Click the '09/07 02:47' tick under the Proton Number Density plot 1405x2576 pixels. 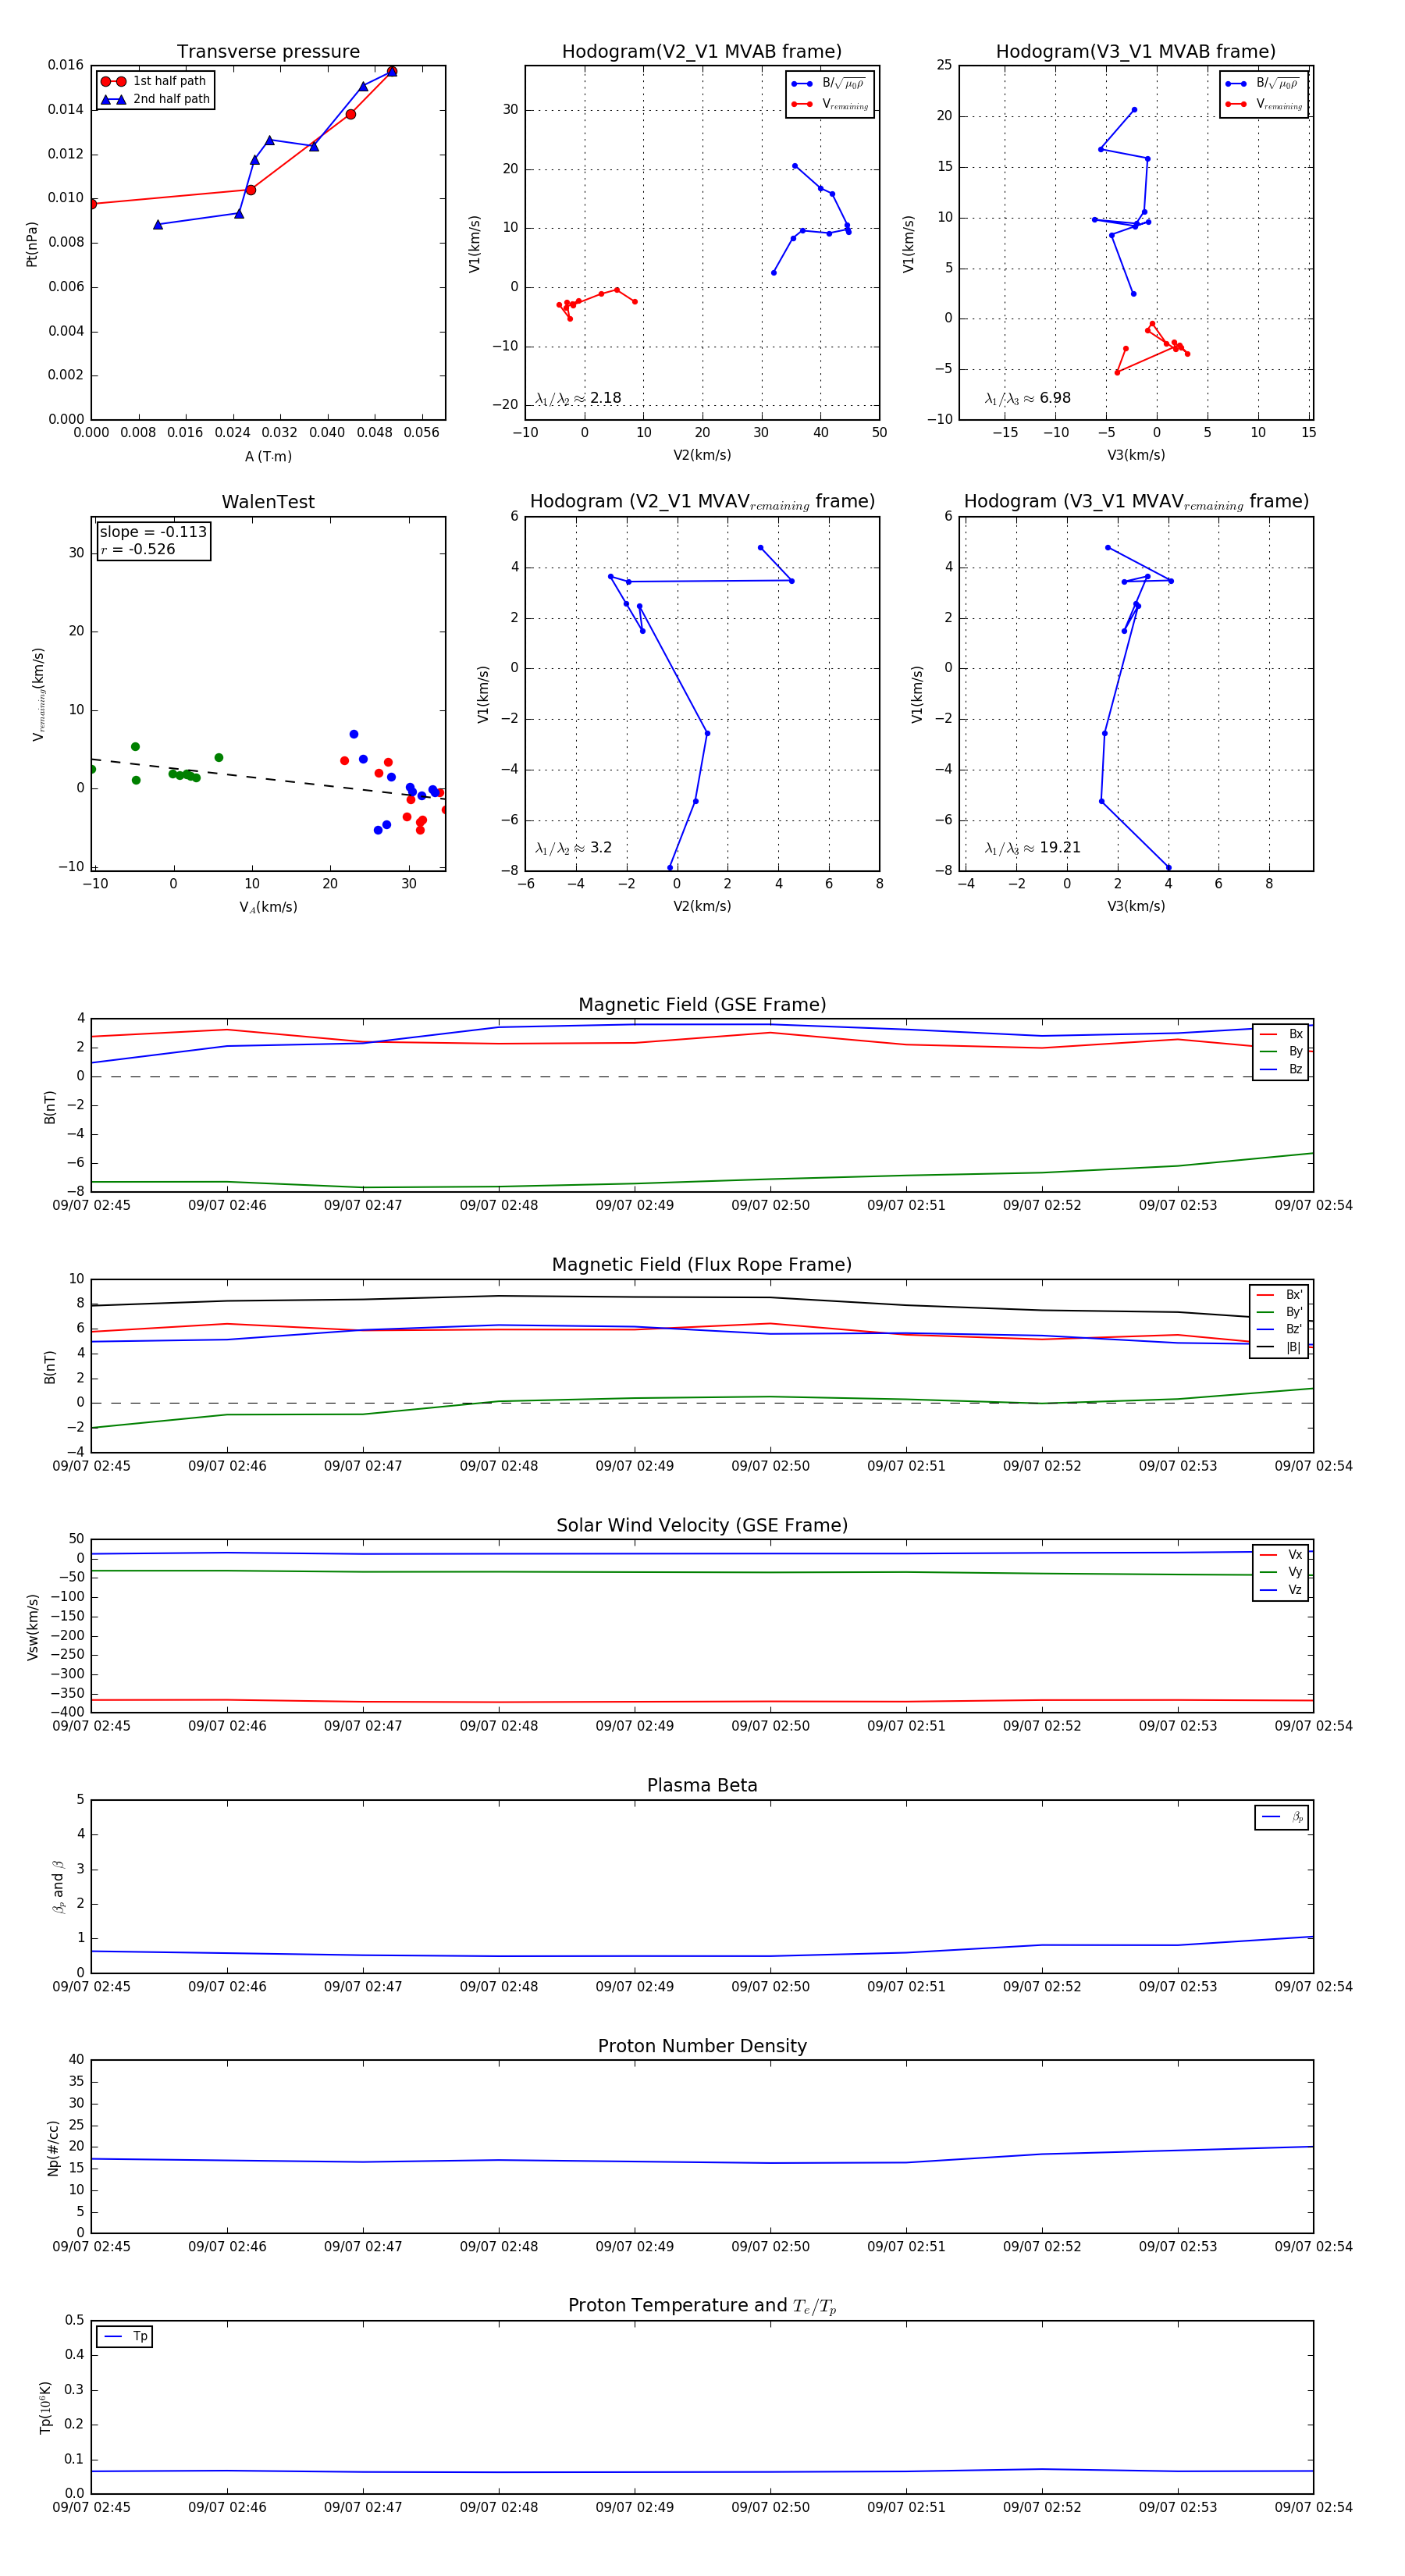pyautogui.click(x=363, y=2246)
